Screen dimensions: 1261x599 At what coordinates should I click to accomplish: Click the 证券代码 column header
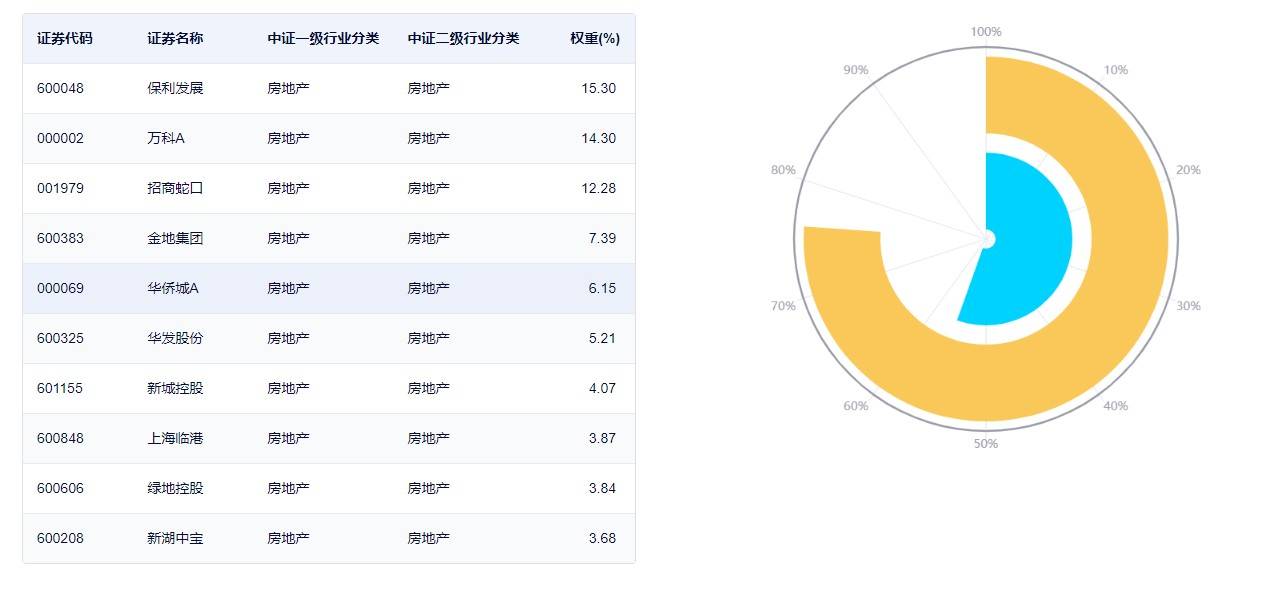click(x=65, y=39)
